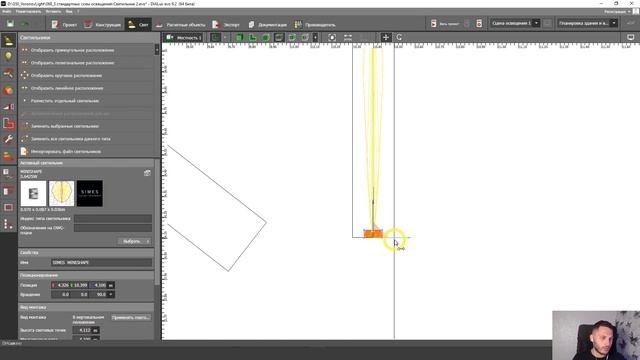Click the luminaire catalog icon in active luminaire panel
The width and height of the screenshot is (640, 360).
pyautogui.click(x=147, y=173)
